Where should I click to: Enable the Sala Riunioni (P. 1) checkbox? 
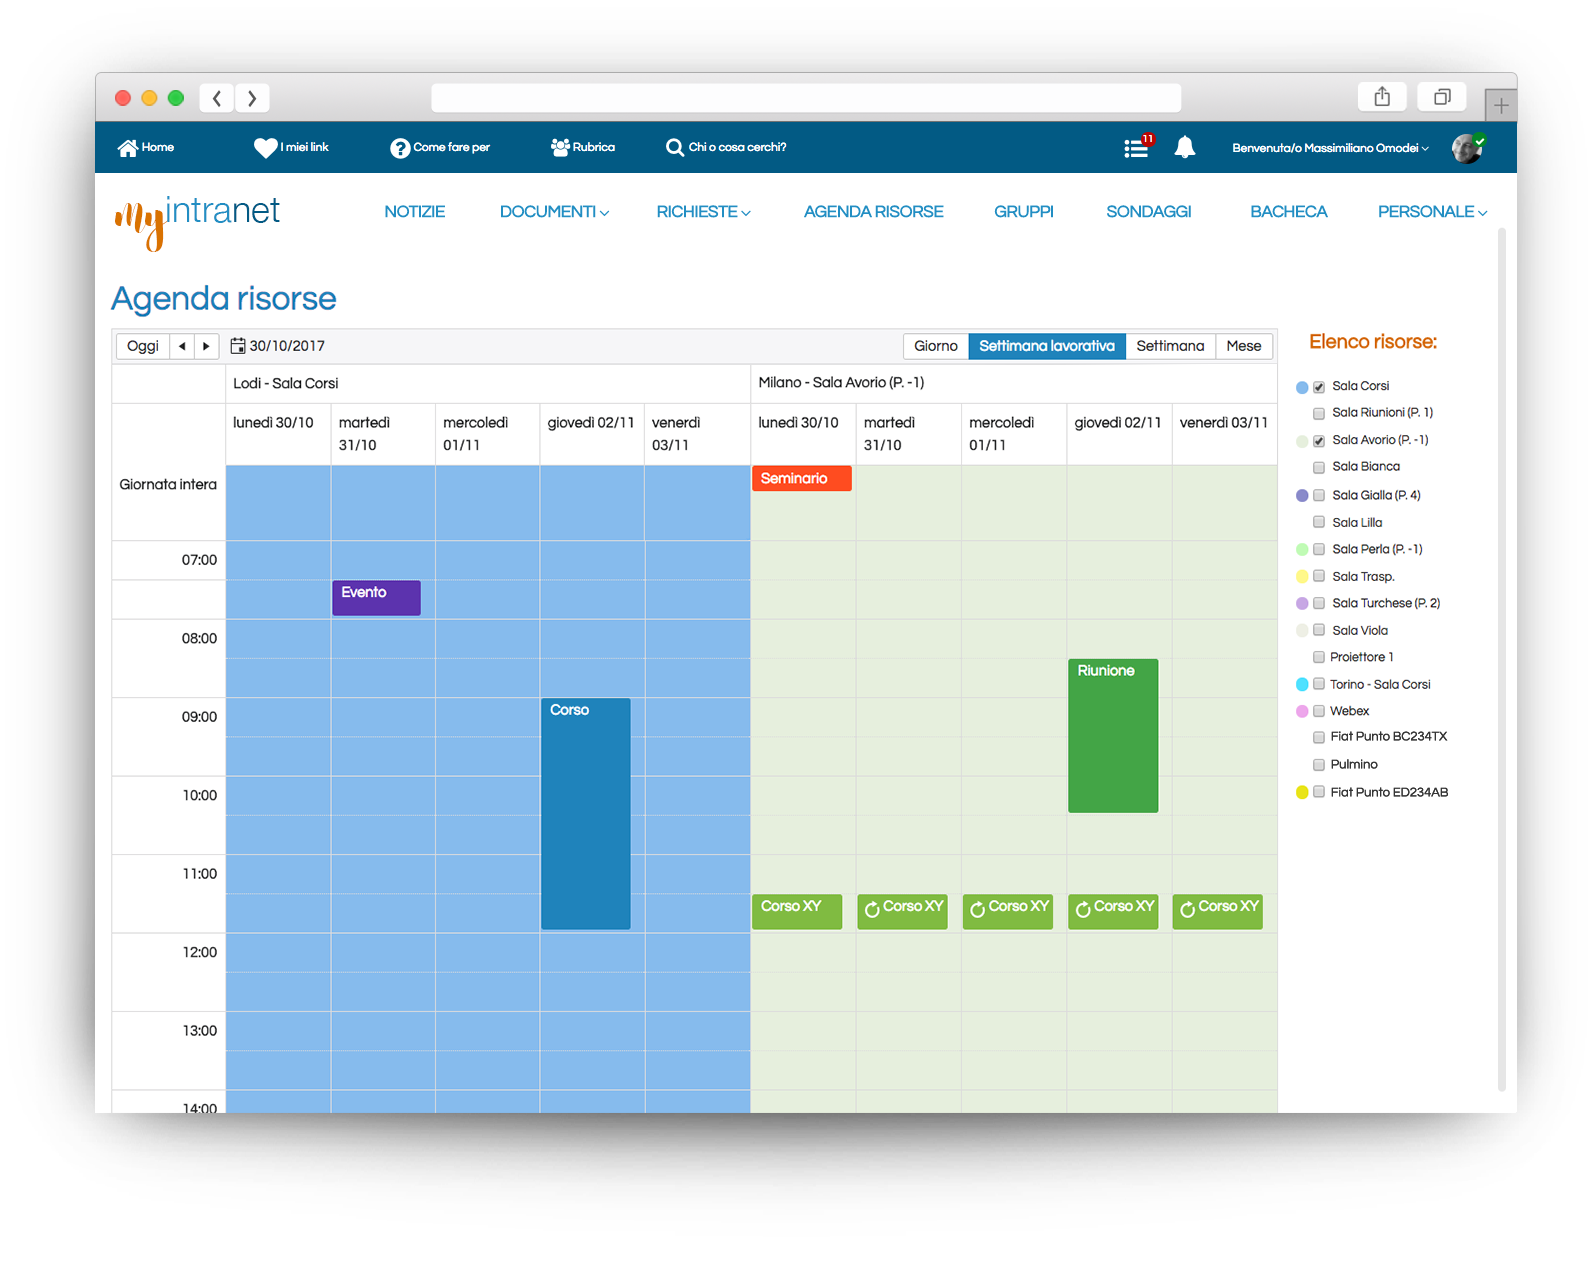(x=1319, y=413)
